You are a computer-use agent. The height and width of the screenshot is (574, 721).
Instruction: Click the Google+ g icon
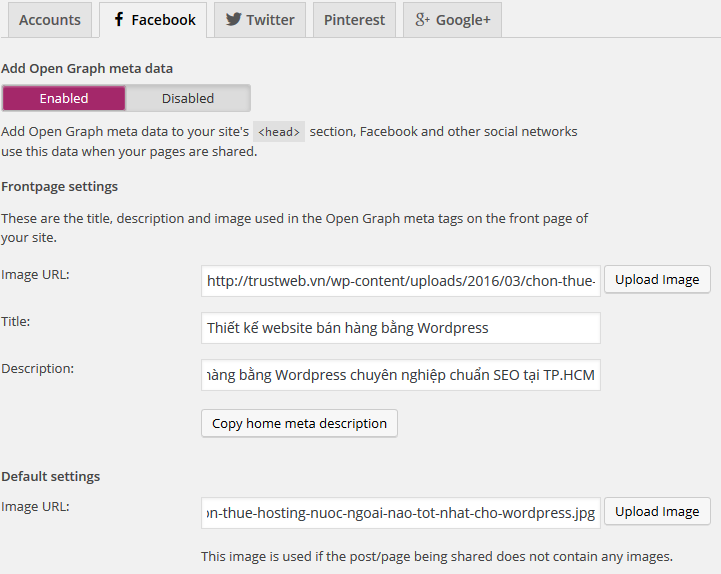click(x=422, y=19)
